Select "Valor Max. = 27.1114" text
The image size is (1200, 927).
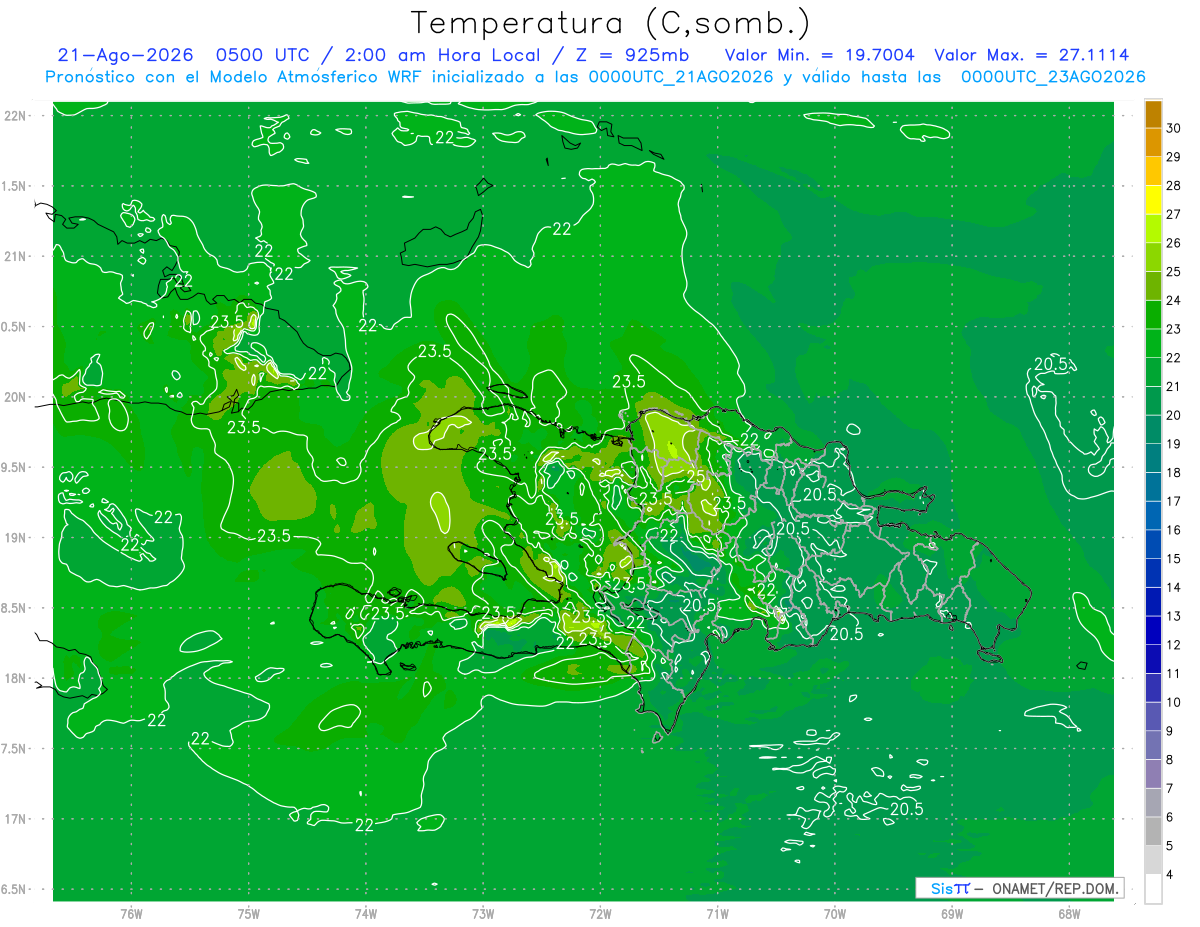(1031, 55)
